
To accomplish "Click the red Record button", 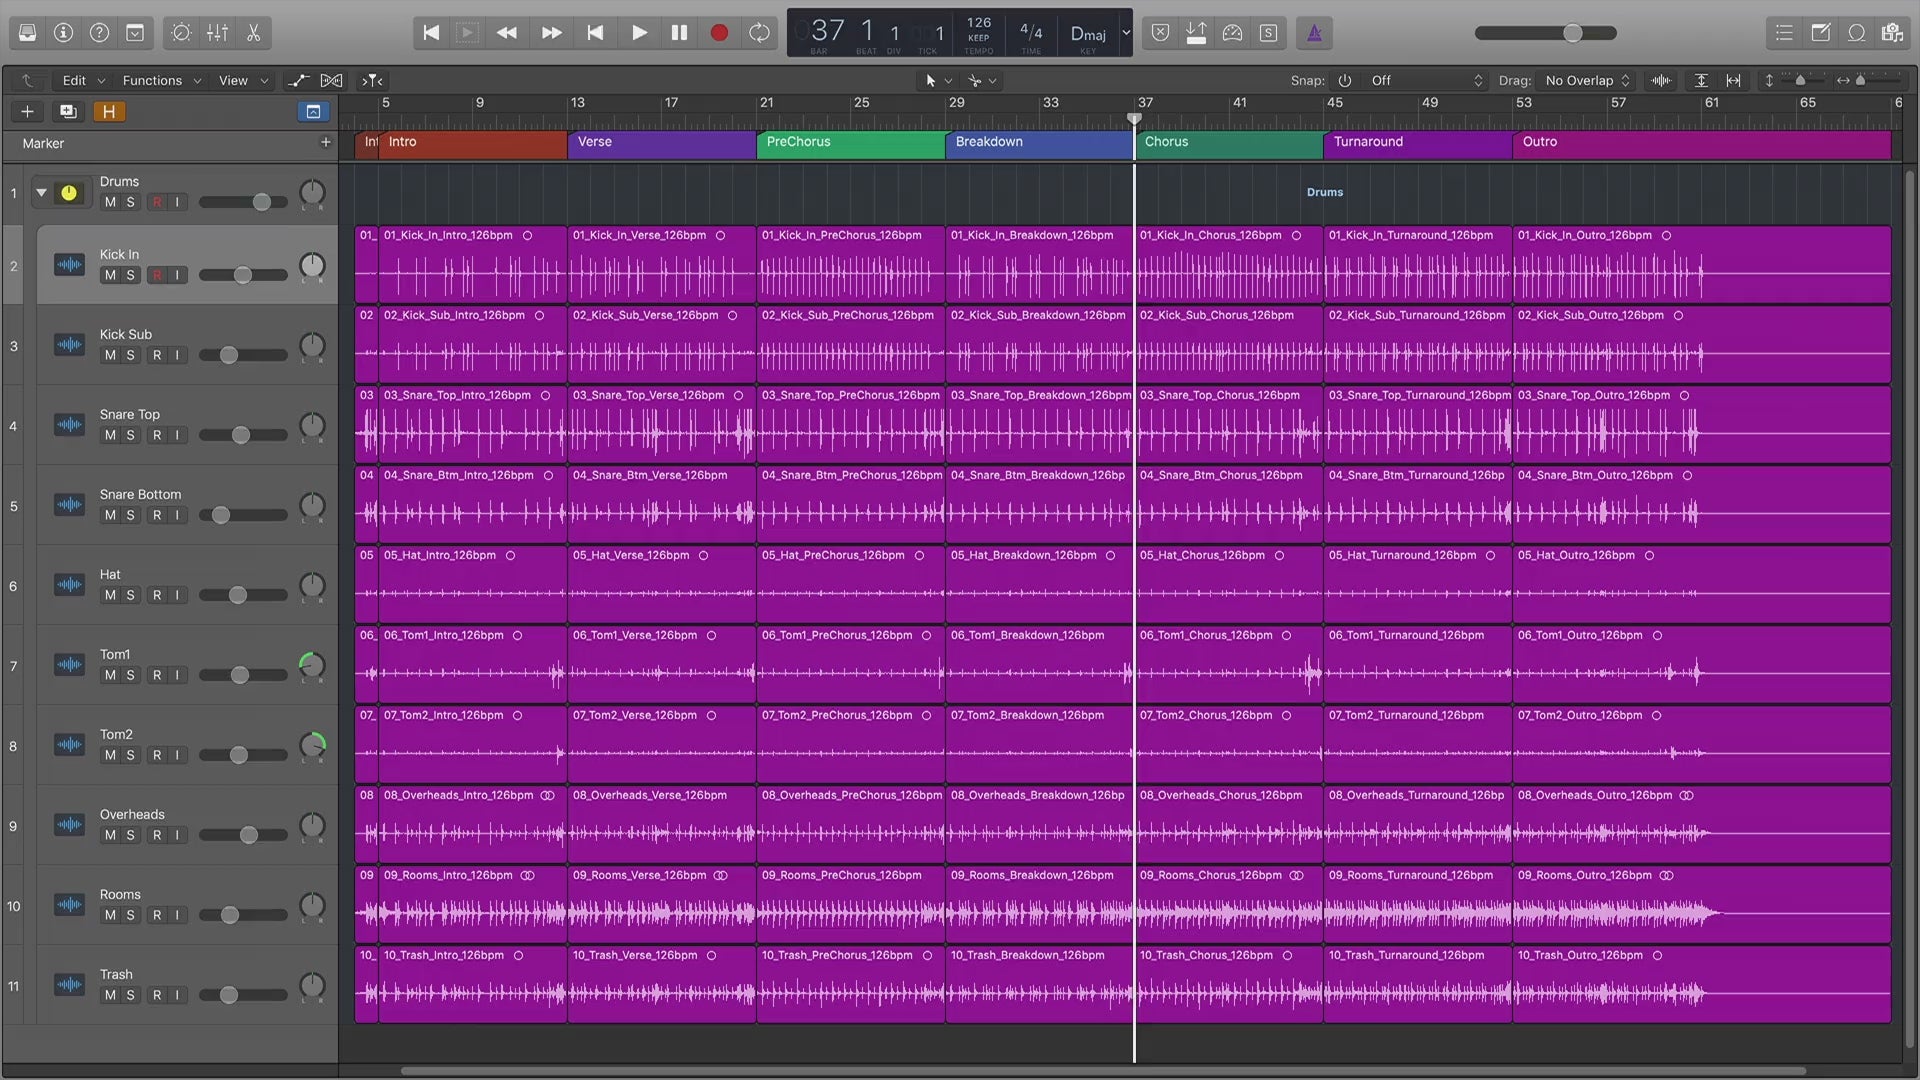I will pos(719,33).
